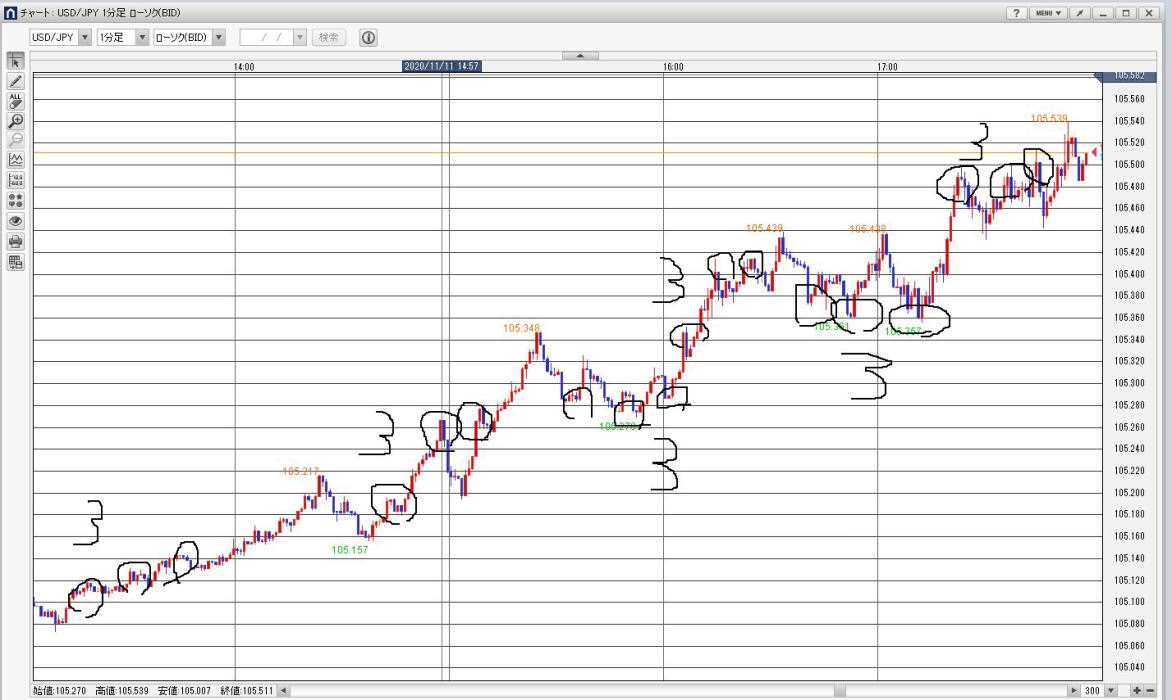Click the price scale settings icon
Screen dimensions: 1172x700
pos(15,180)
